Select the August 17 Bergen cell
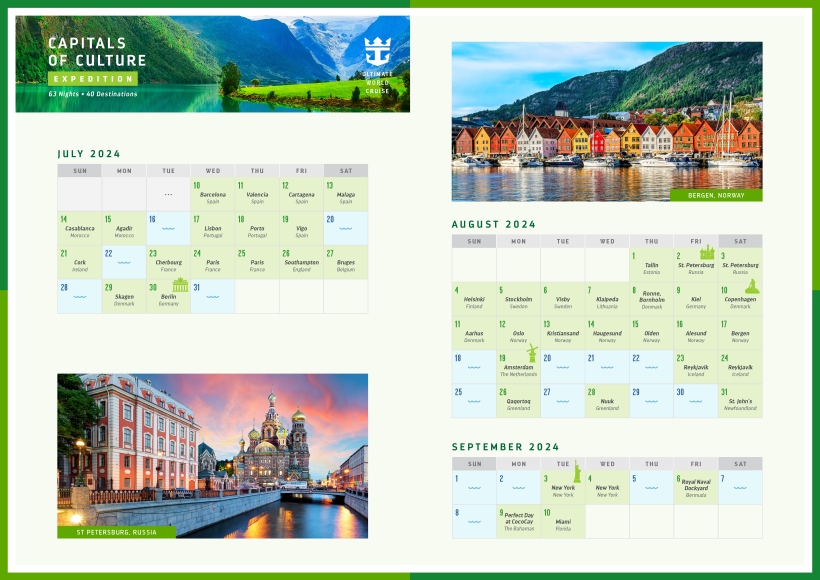 (x=741, y=333)
